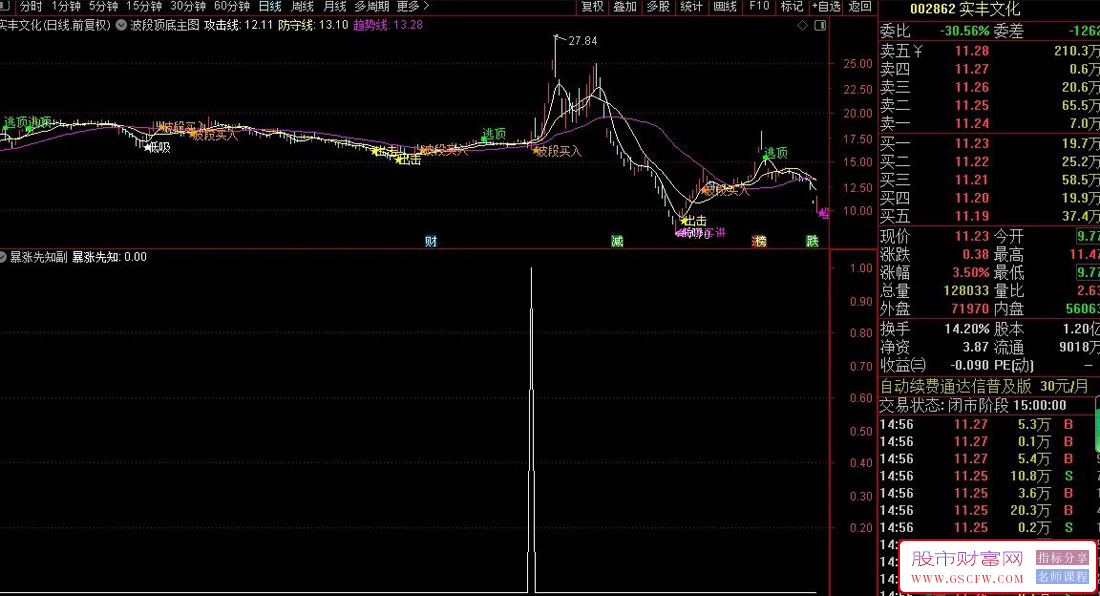Switch to the 周线 weekly chart tab
The height and width of the screenshot is (596, 1100).
click(x=302, y=6)
